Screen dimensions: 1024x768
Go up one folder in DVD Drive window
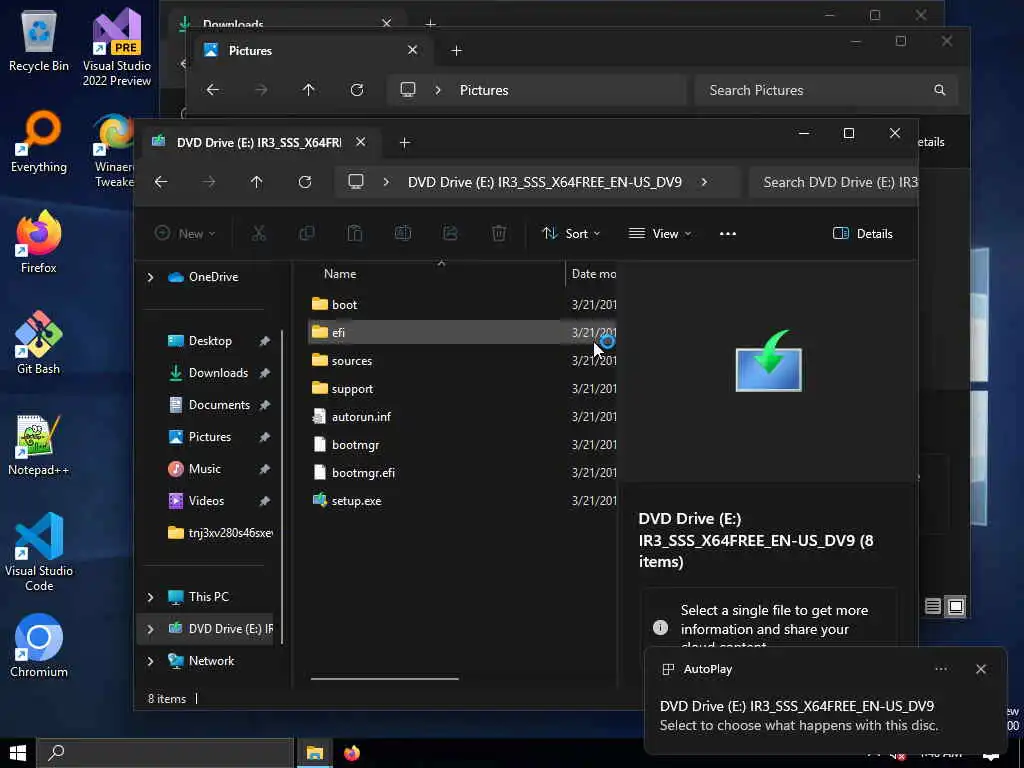coord(257,182)
